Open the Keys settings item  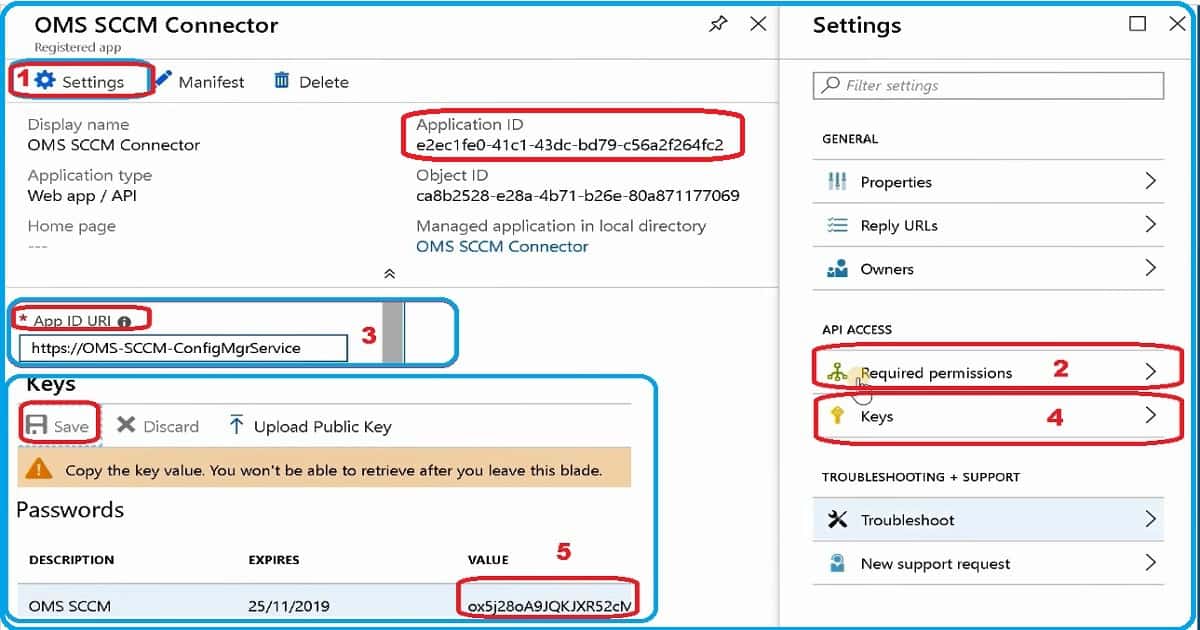[988, 416]
